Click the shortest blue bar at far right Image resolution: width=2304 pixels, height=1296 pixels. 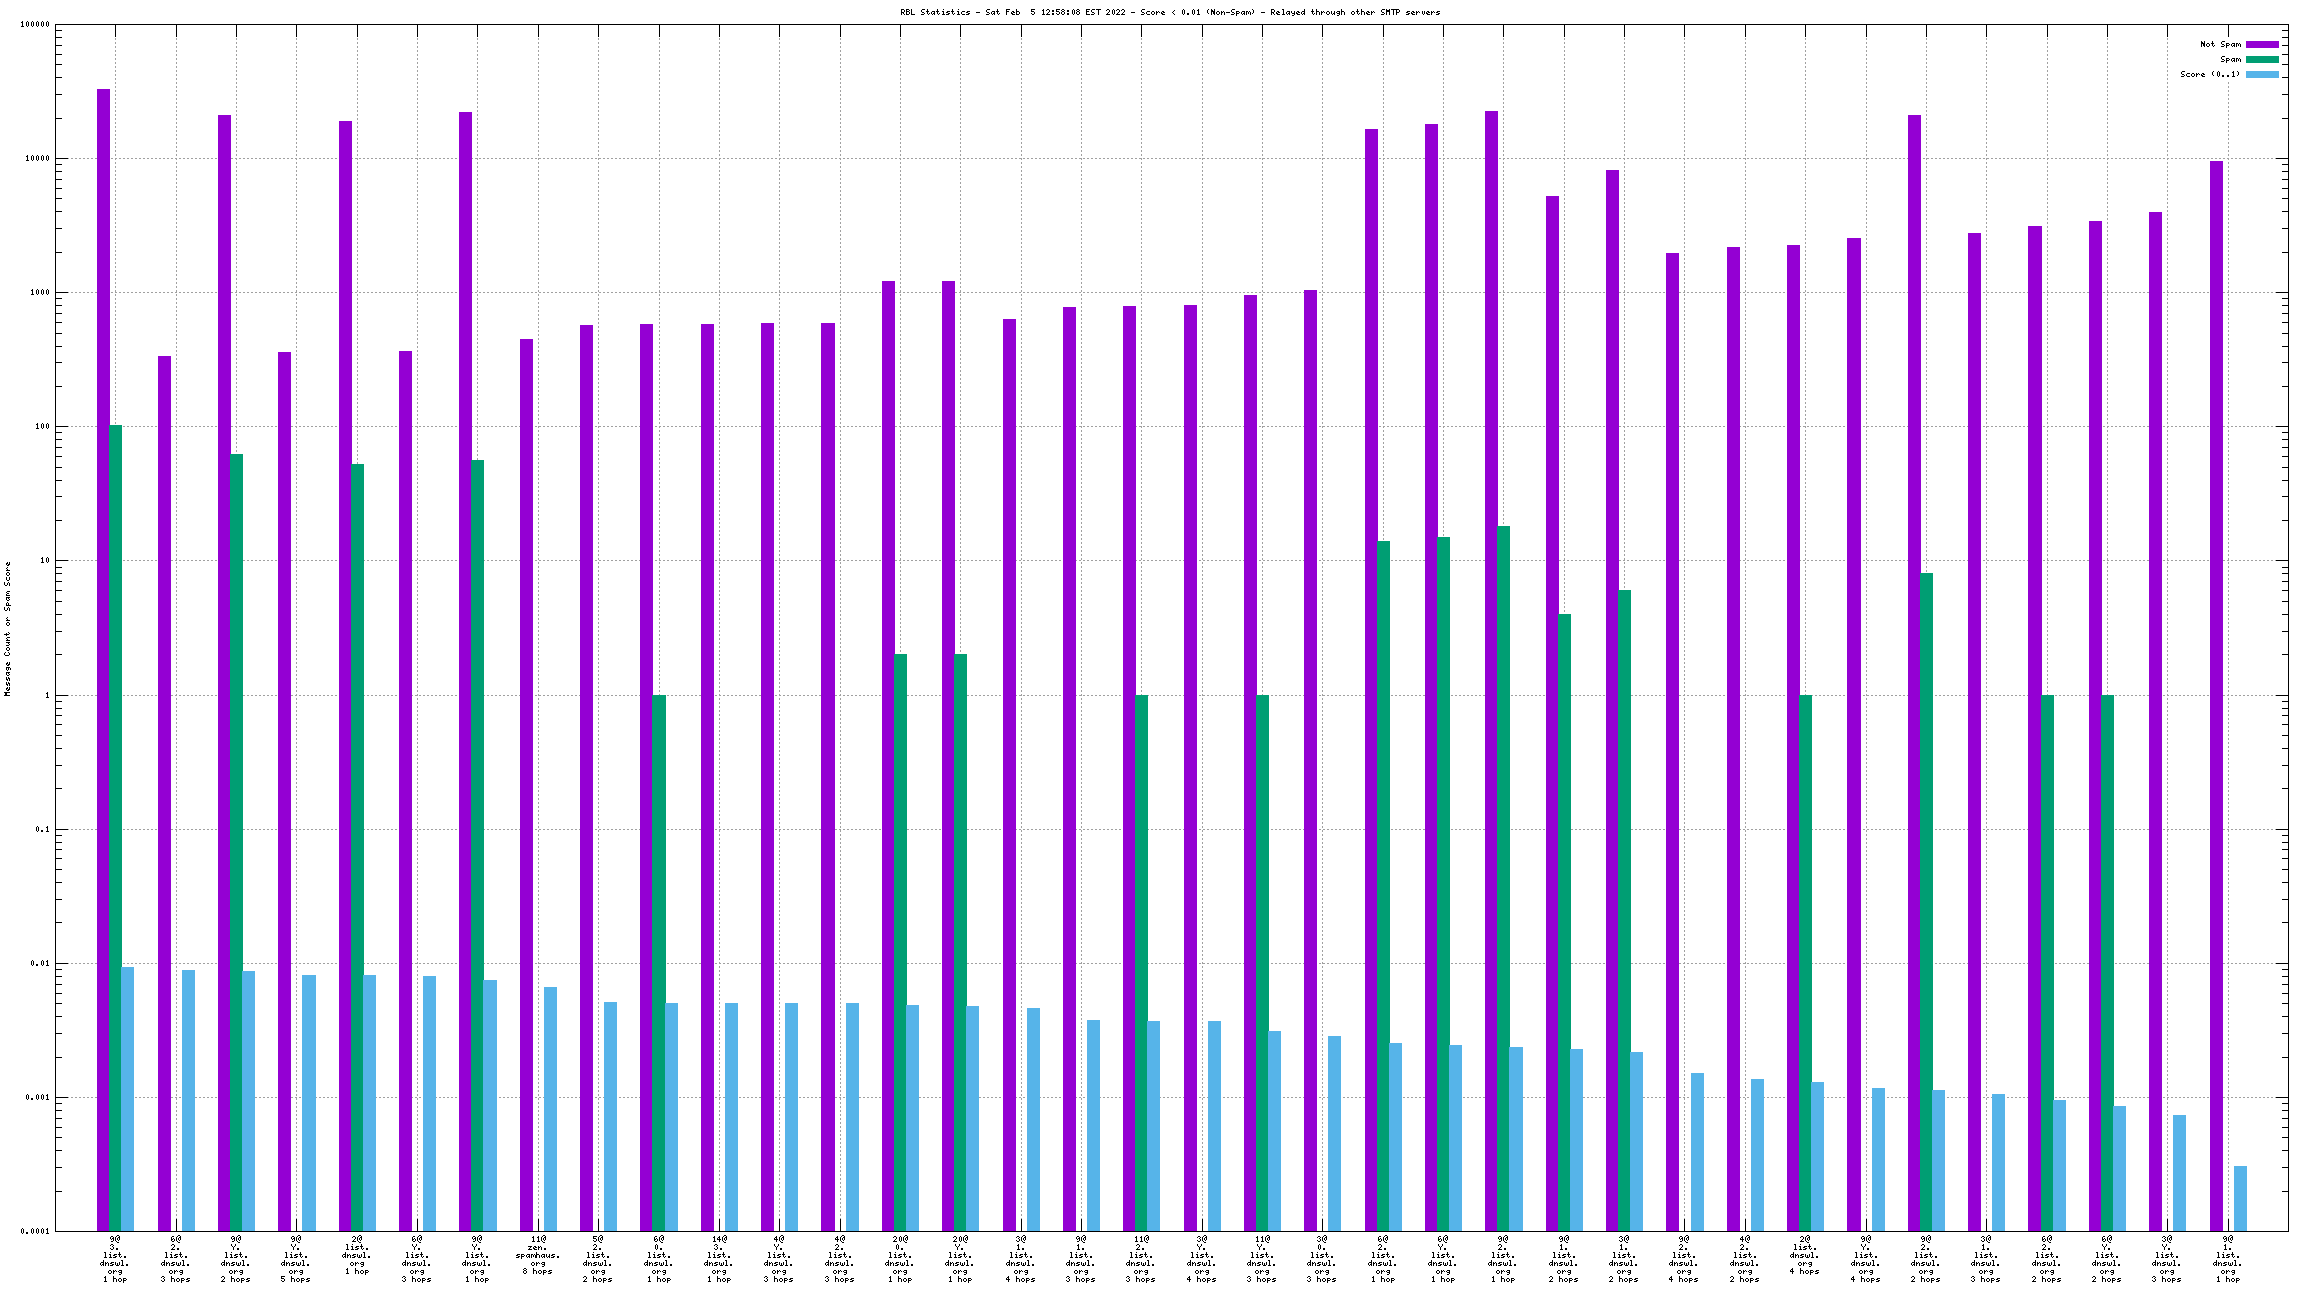2240,1198
